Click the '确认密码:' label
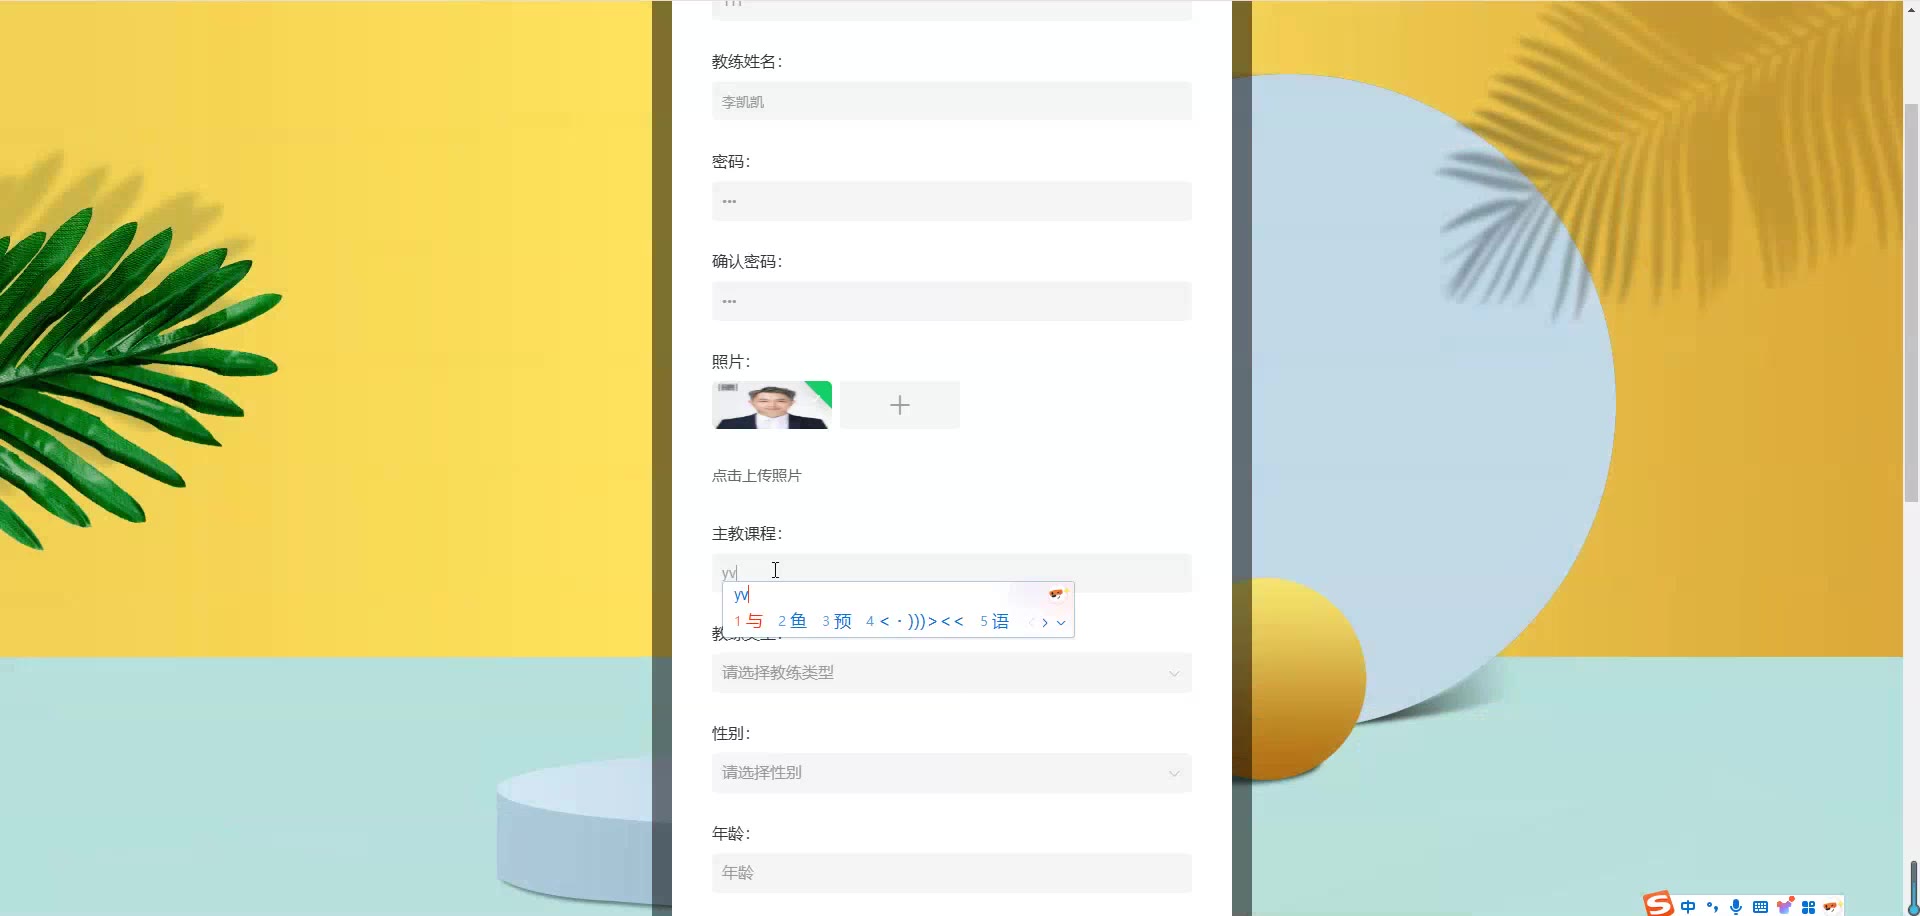Viewport: 1920px width, 916px height. (747, 262)
